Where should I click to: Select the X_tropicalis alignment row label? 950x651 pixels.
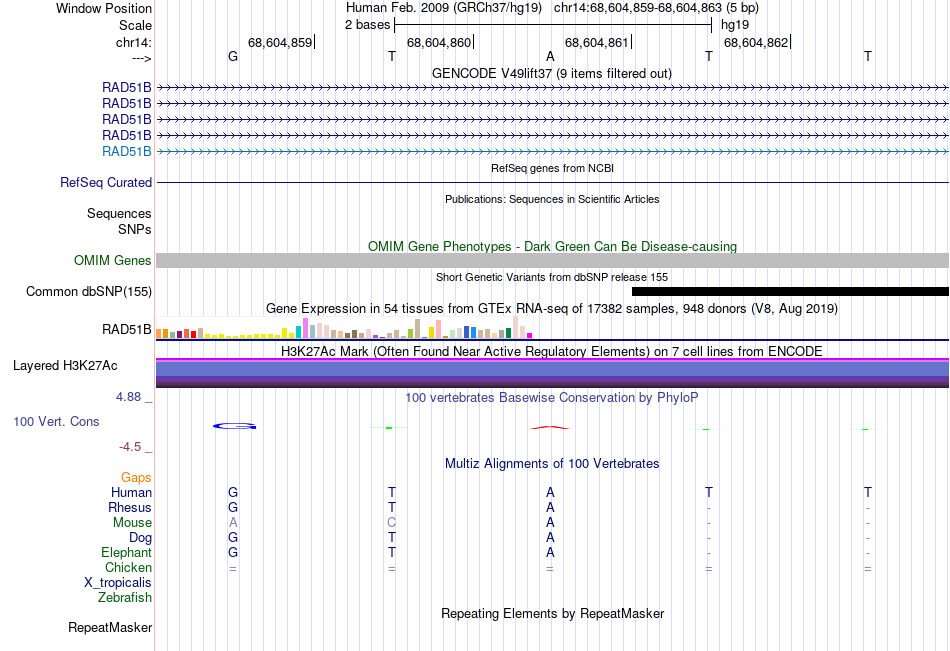point(118,583)
